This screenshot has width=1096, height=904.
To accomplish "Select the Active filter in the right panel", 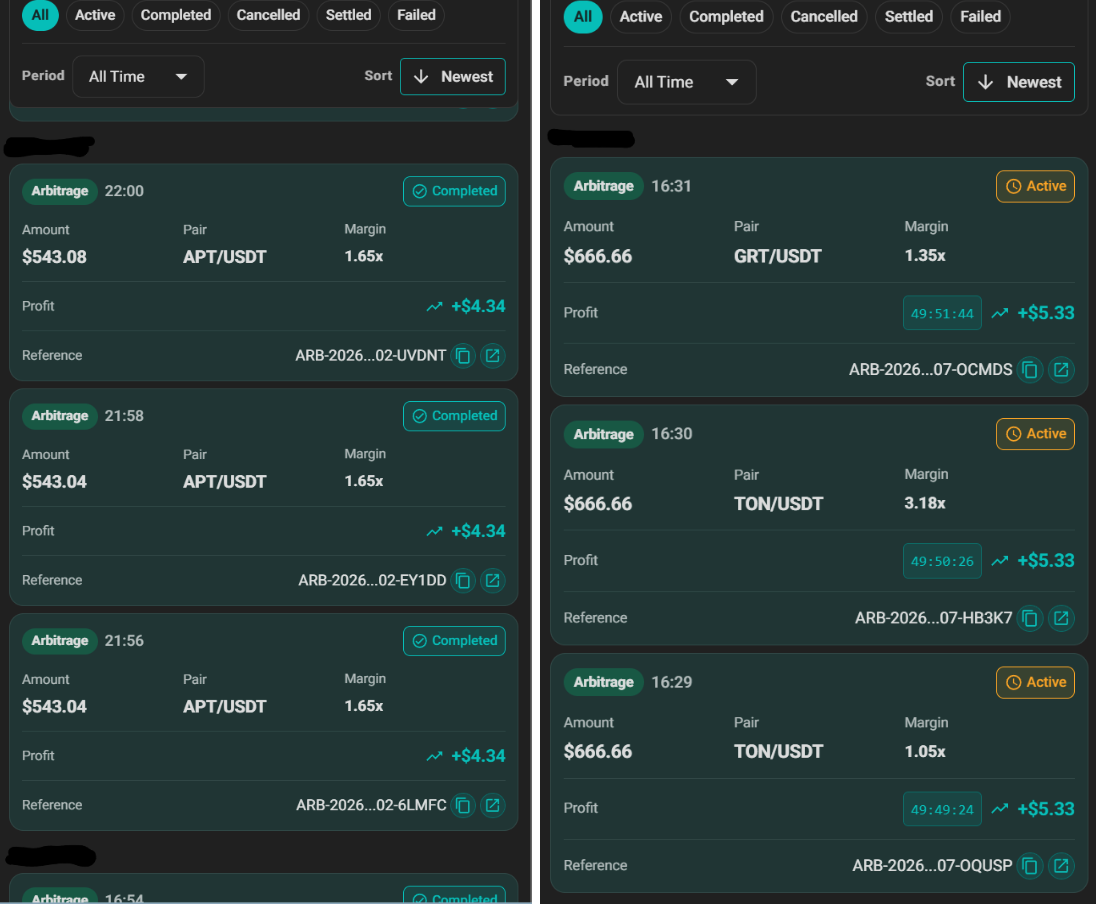I will tap(640, 16).
